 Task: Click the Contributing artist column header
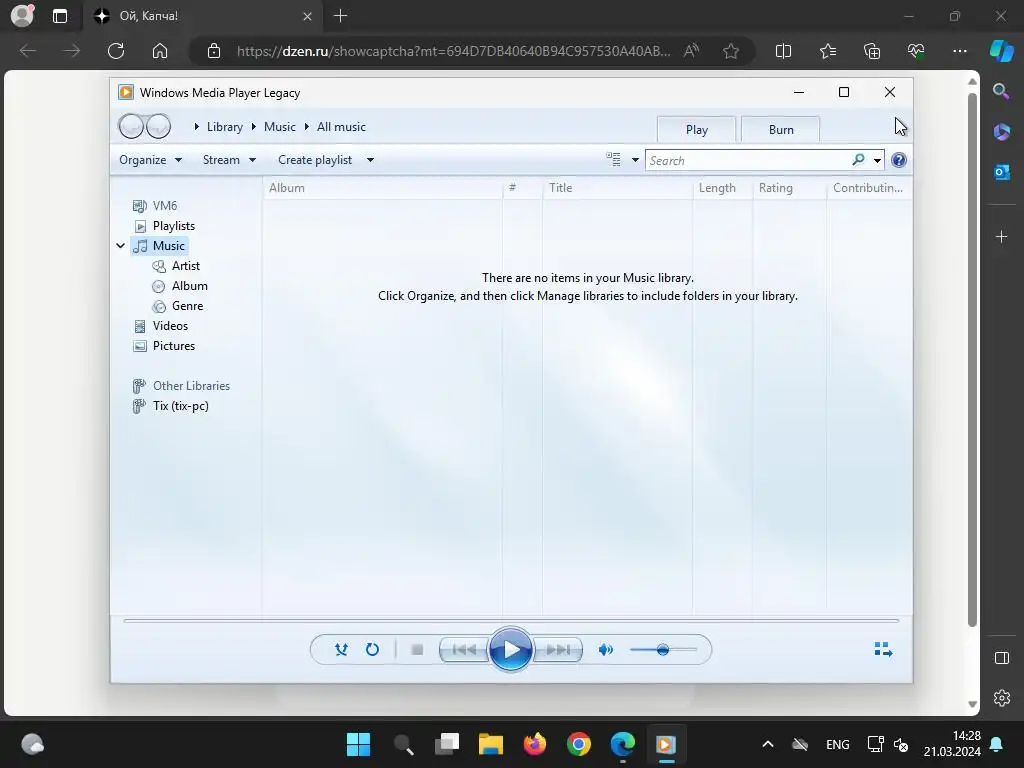click(x=869, y=188)
